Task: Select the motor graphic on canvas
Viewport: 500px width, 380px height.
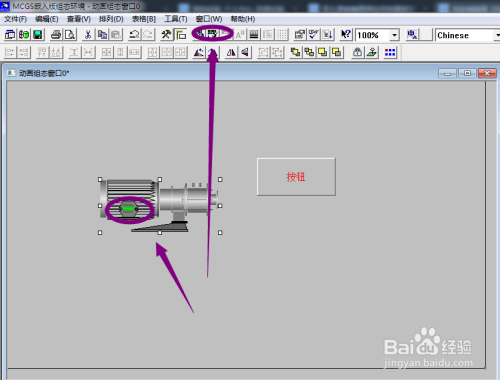Action: point(159,205)
